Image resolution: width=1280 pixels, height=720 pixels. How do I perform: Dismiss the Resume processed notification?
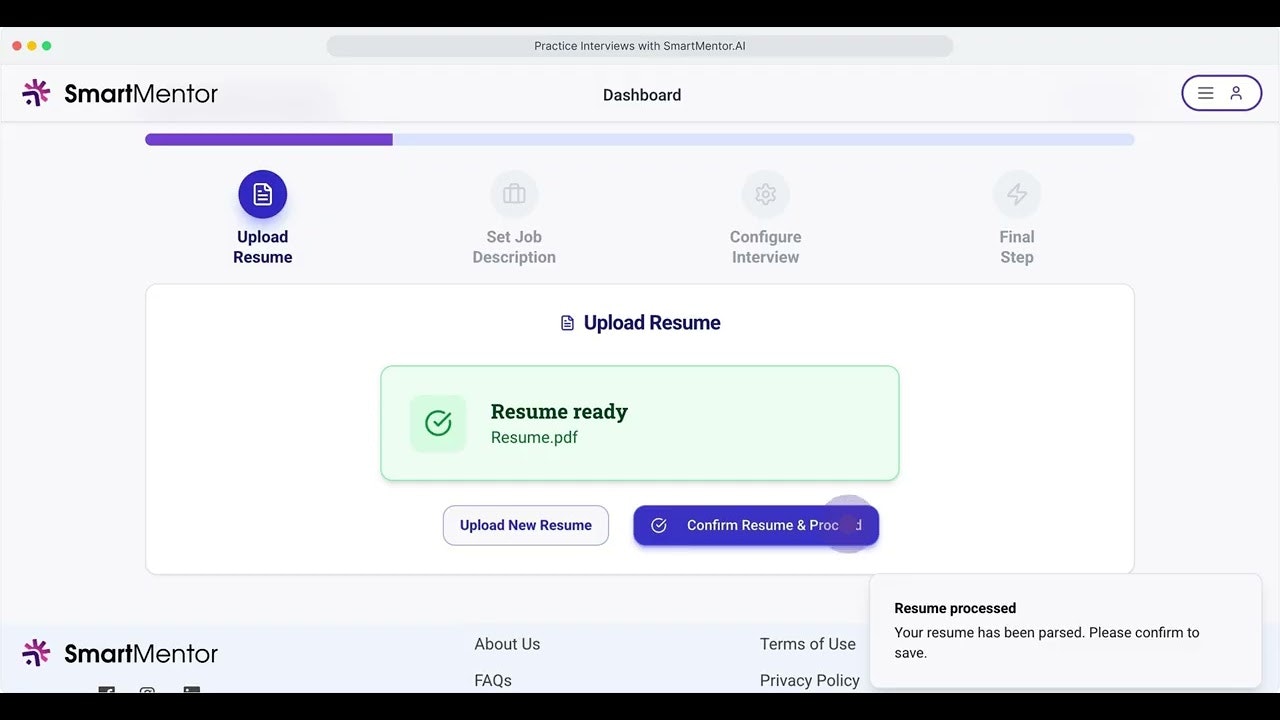[x=1065, y=630]
